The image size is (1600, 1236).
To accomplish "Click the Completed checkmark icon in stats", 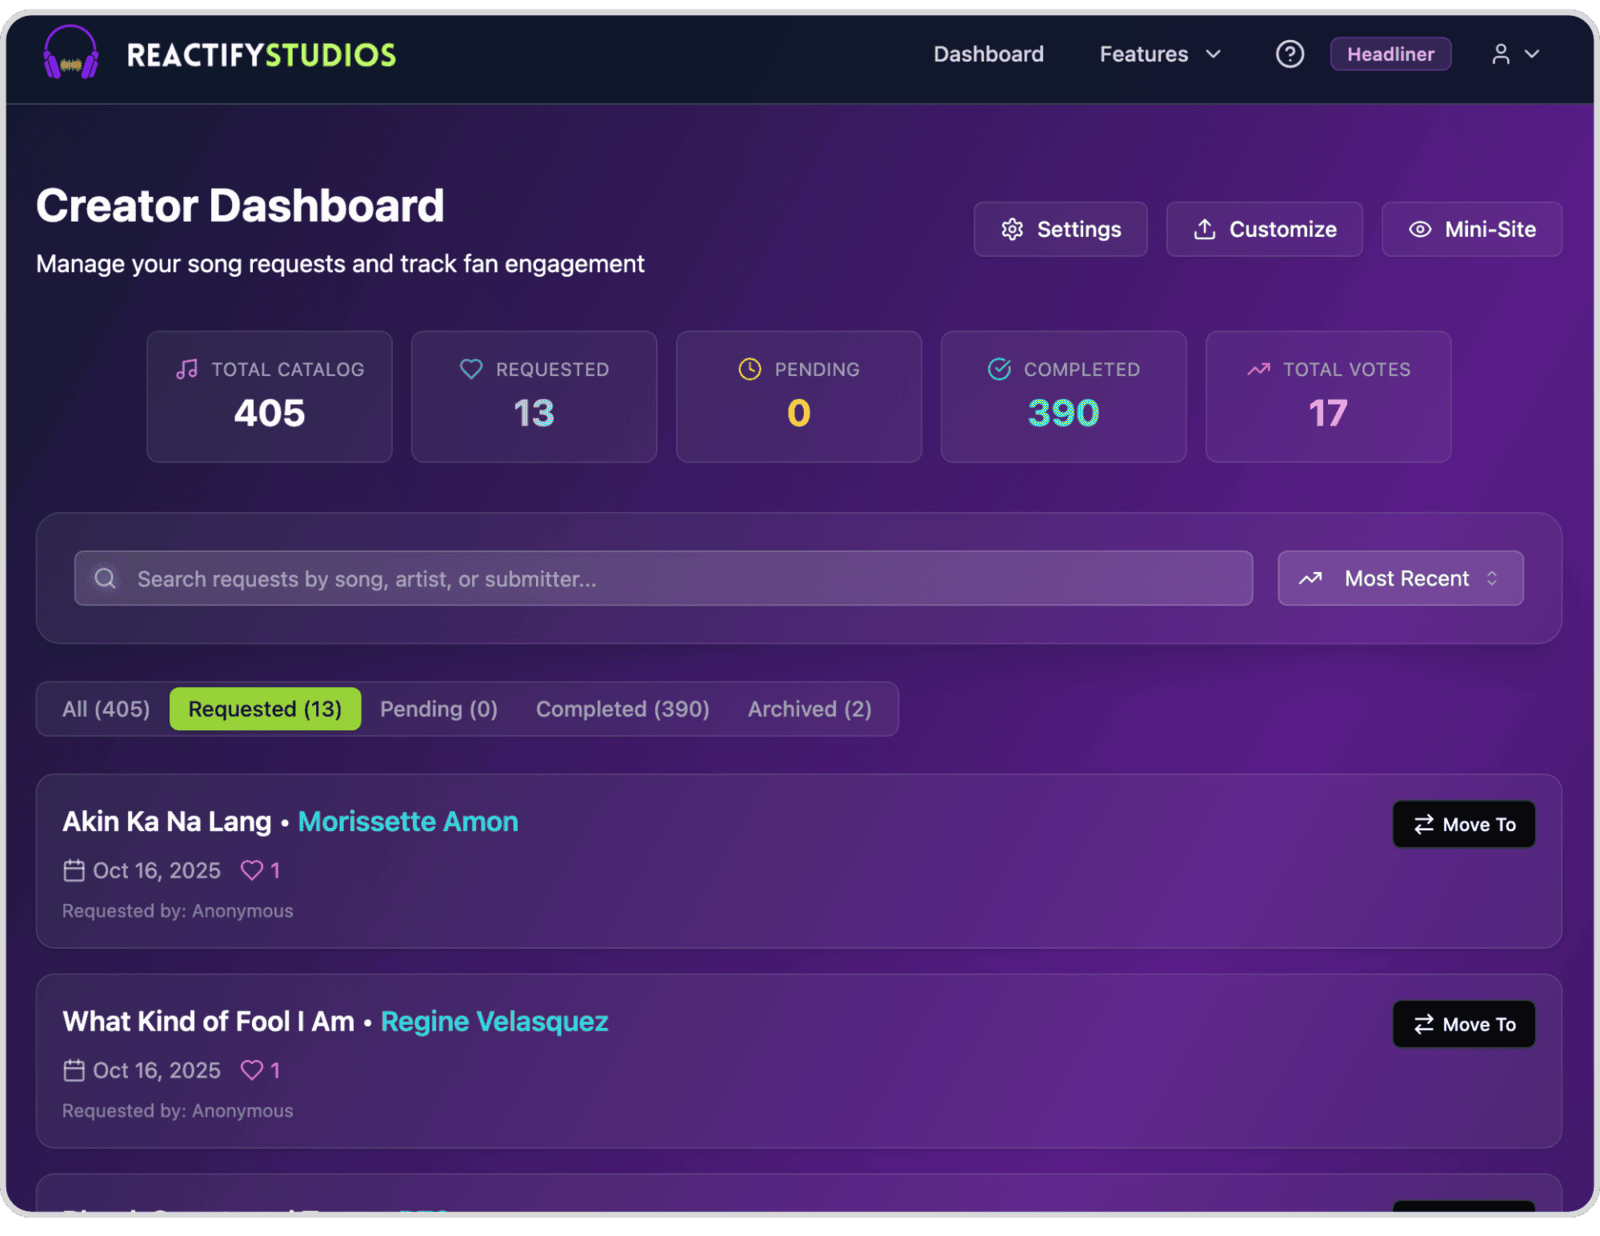I will 999,369.
